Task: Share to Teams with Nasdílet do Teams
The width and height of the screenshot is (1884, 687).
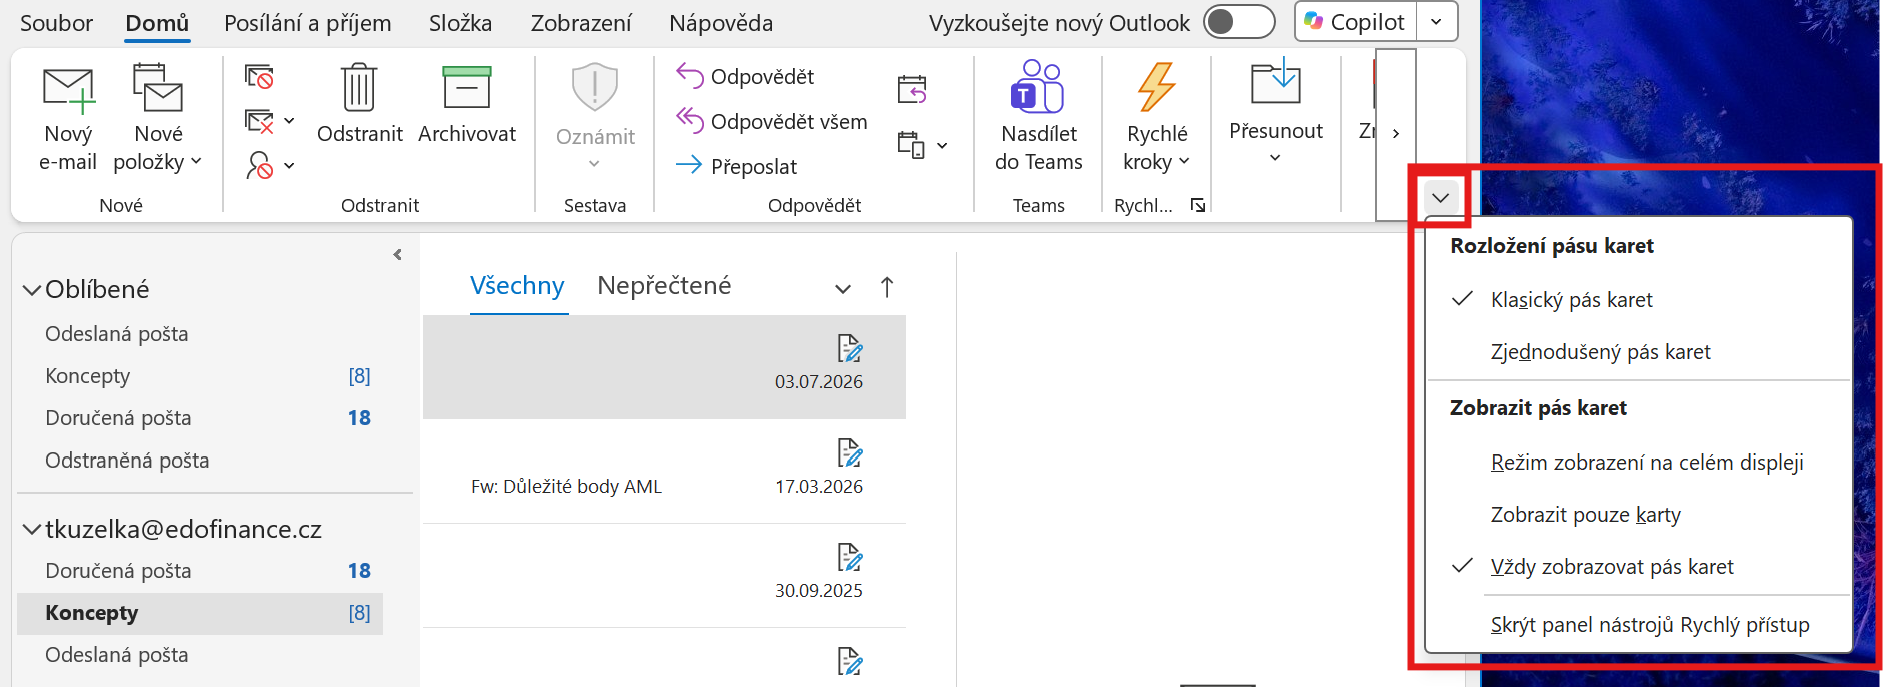Action: [1038, 116]
